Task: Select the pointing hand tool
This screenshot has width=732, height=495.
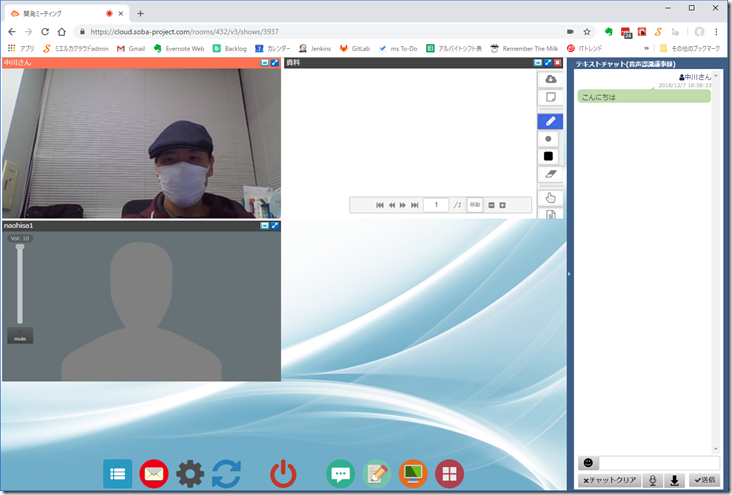Action: point(550,198)
